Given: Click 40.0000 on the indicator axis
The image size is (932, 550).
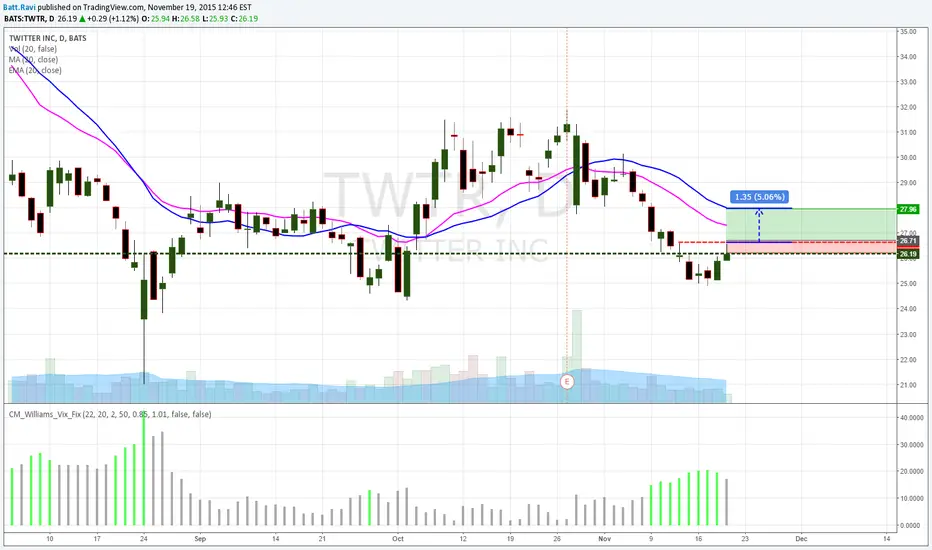Looking at the screenshot, I should click(x=911, y=418).
